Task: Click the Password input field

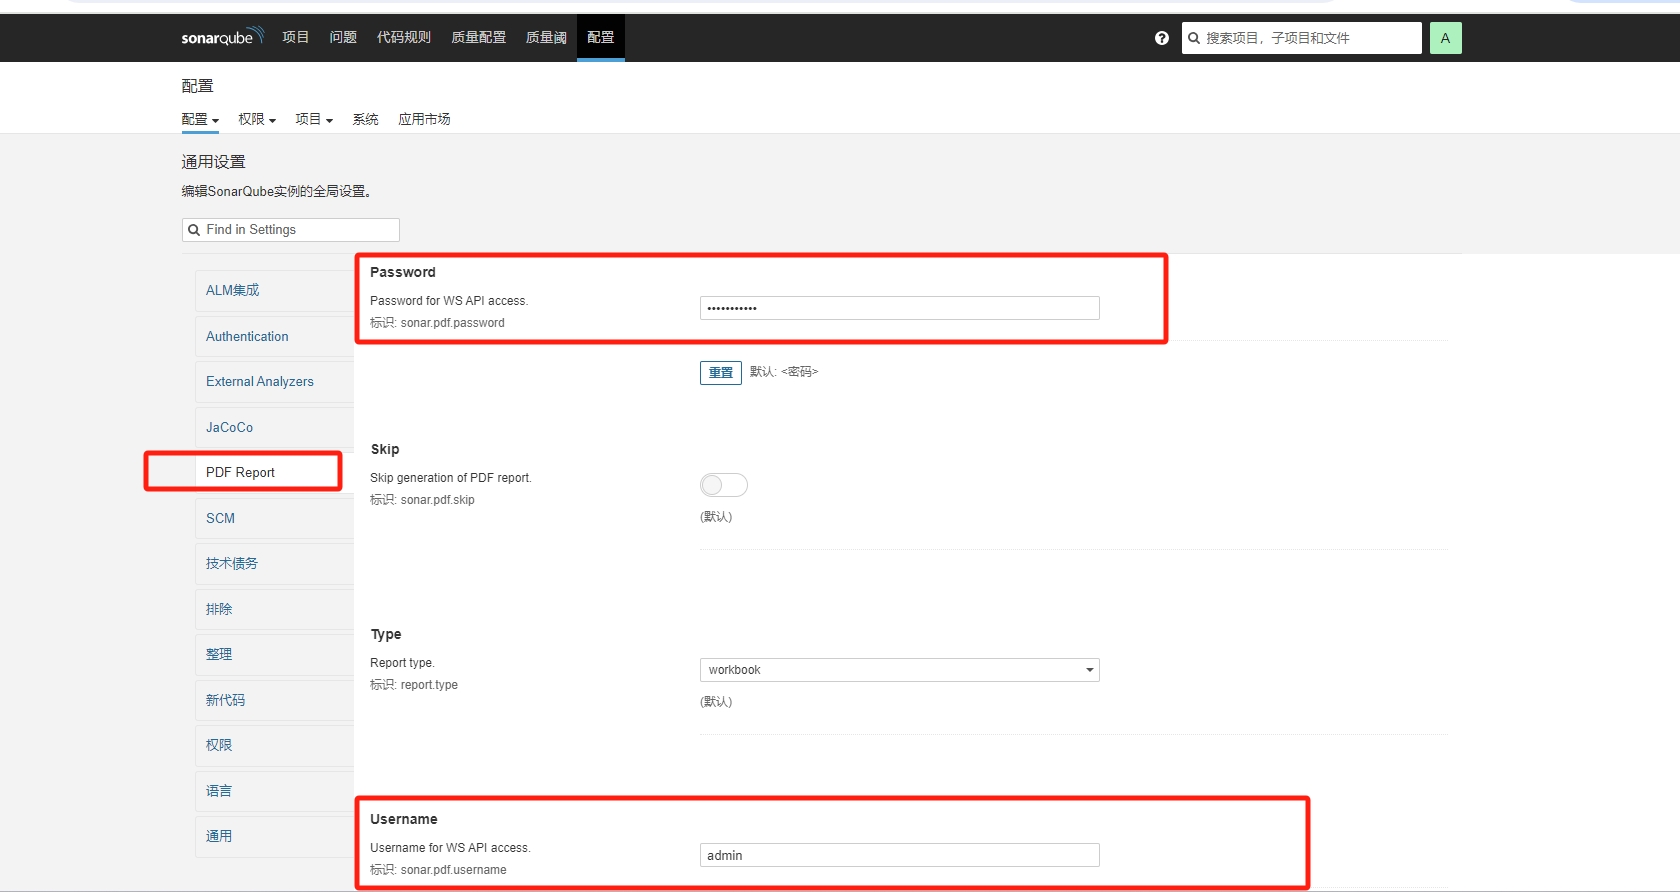Action: (899, 308)
